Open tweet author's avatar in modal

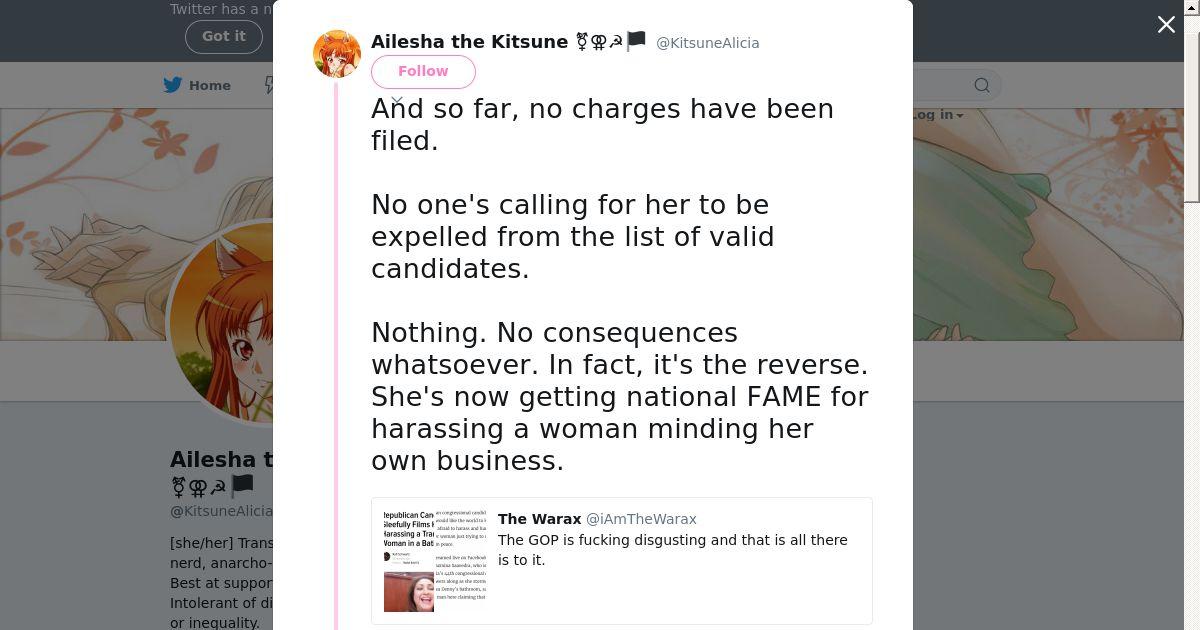tap(337, 54)
